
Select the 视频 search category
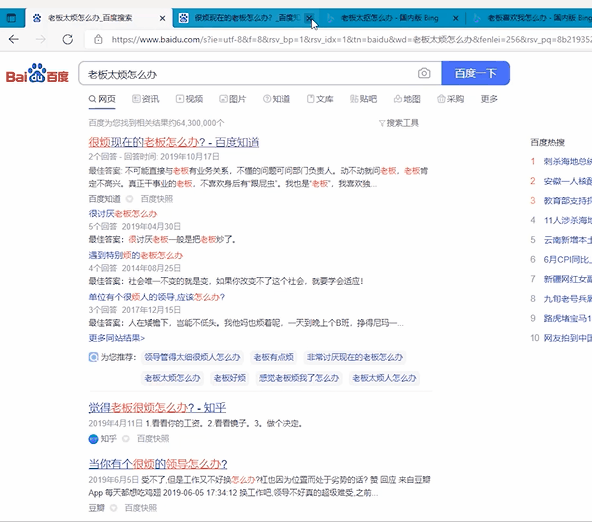(190, 99)
